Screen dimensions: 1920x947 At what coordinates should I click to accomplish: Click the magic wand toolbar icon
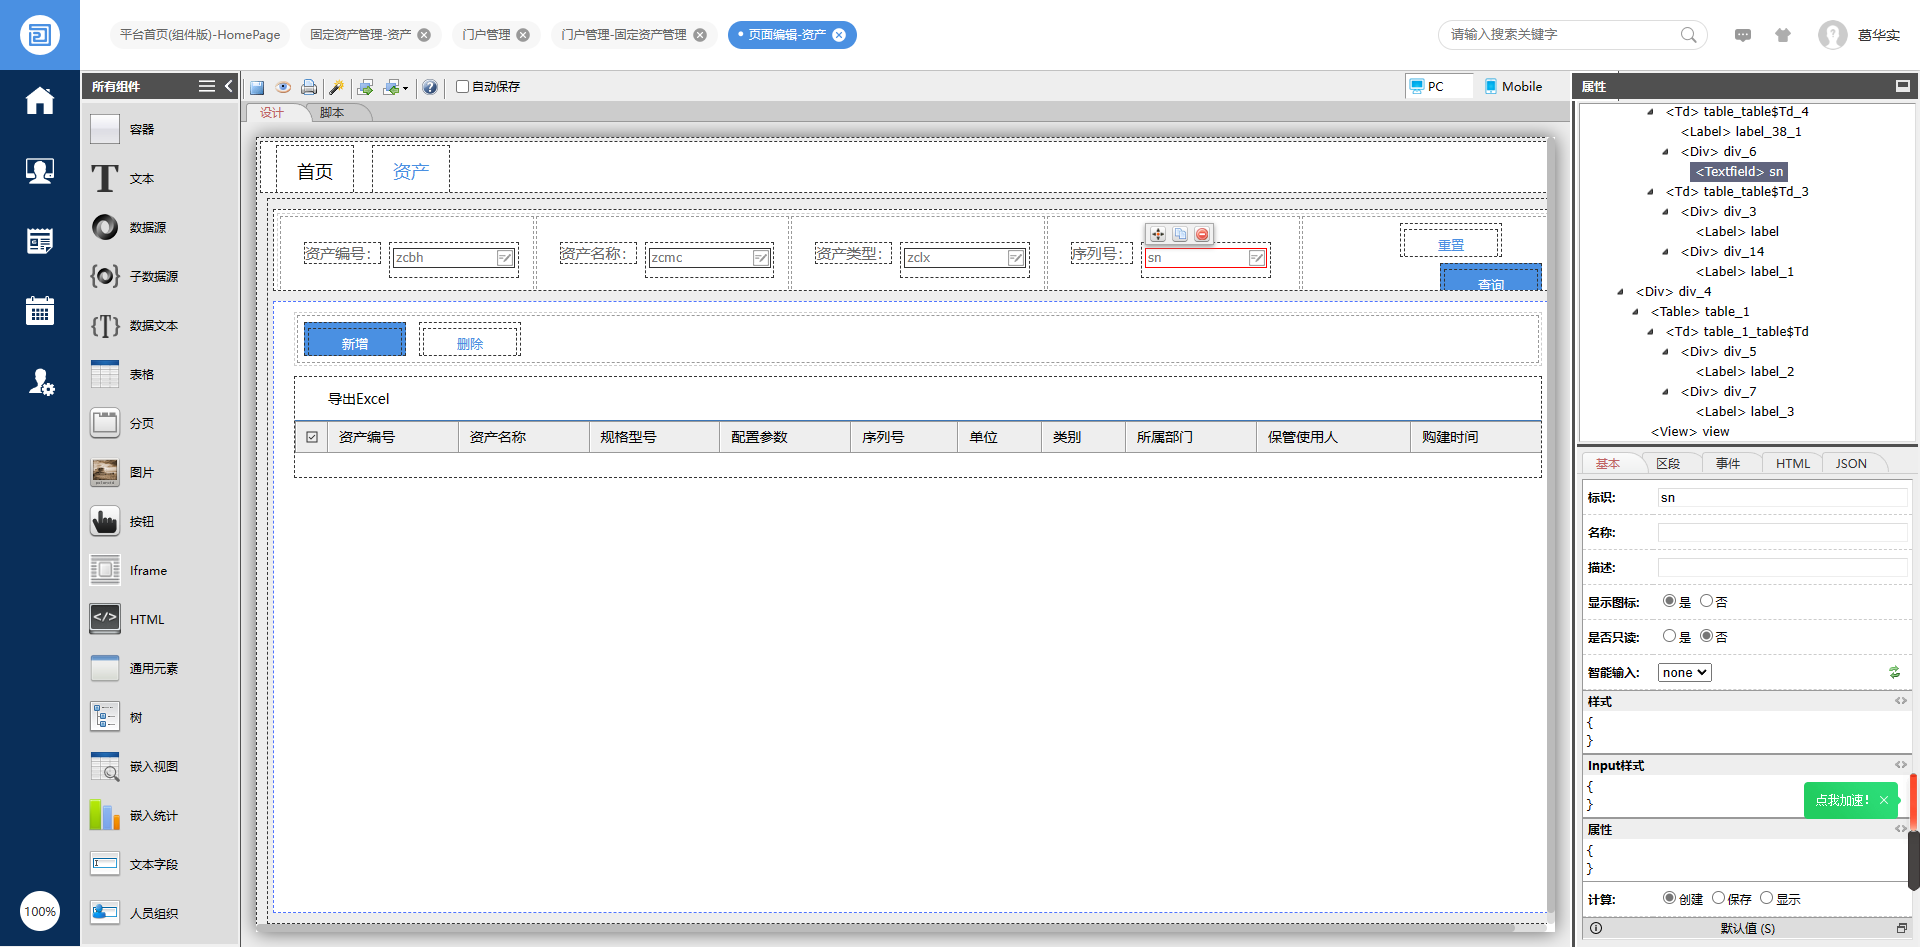pyautogui.click(x=336, y=87)
